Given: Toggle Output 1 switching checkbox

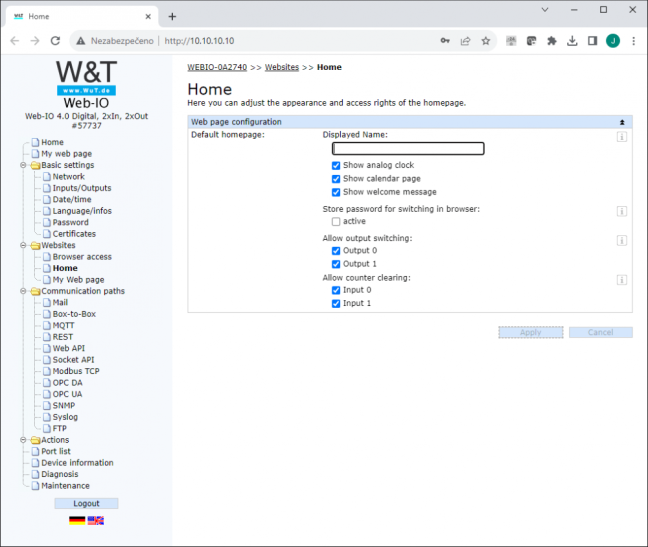Looking at the screenshot, I should pos(336,264).
